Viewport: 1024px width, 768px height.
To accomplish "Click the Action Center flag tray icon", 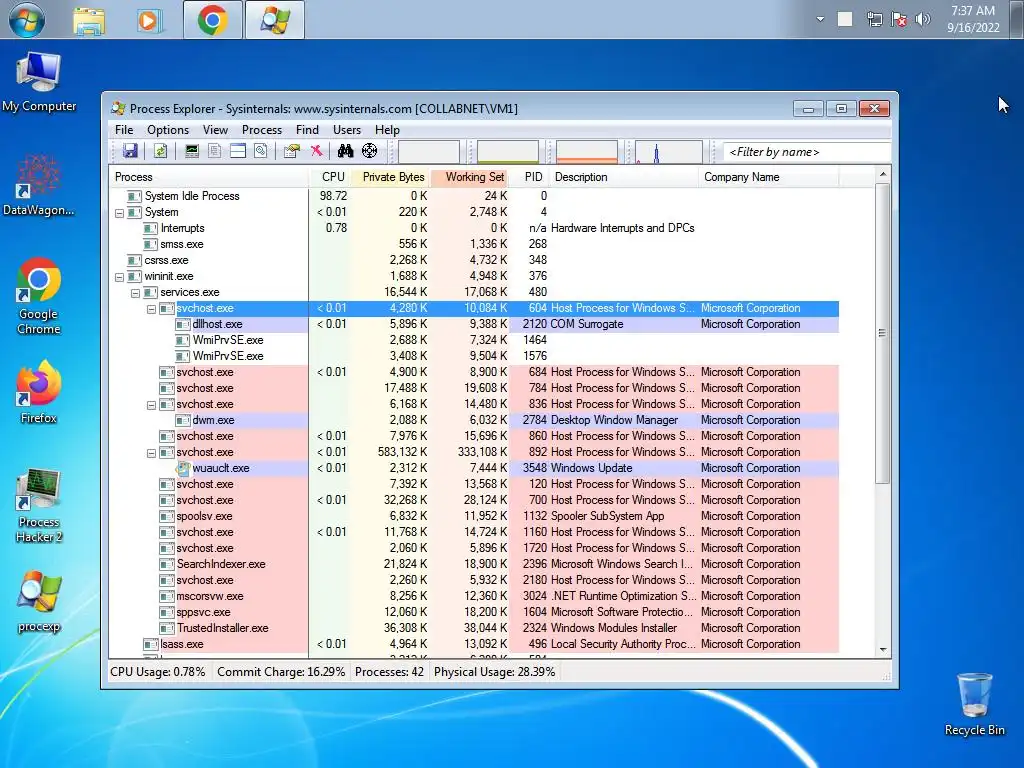I will tap(899, 20).
